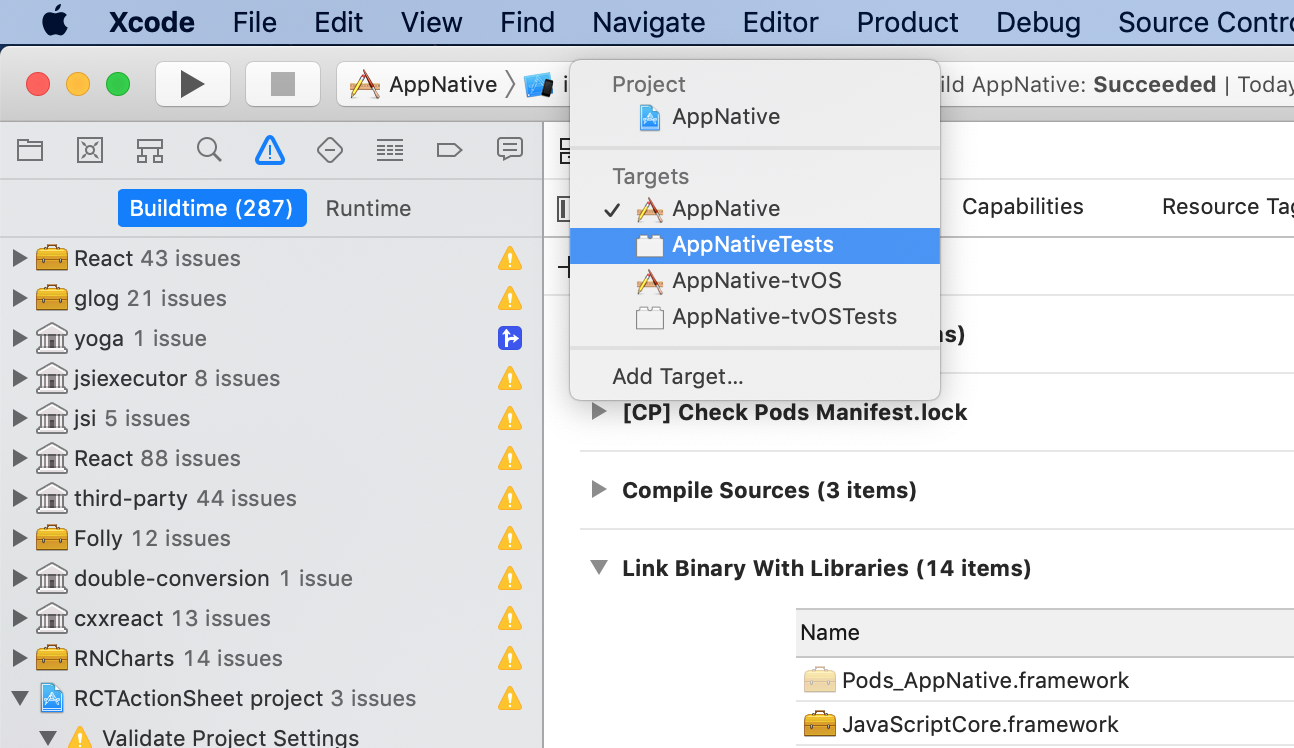Show the Issue navigator warning icon
The height and width of the screenshot is (748, 1294).
coord(270,150)
